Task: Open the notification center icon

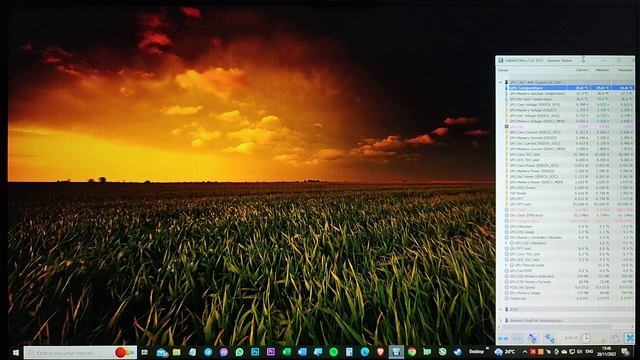Action: coord(625,352)
